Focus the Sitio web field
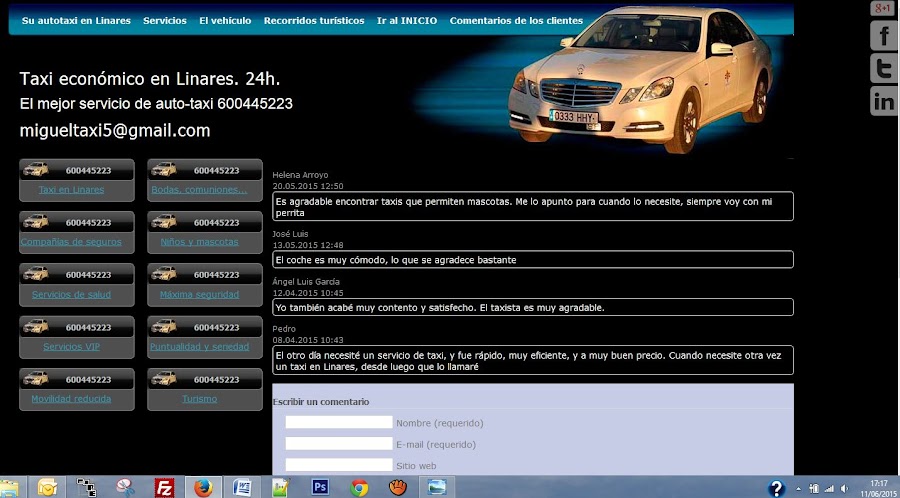The image size is (900, 498). click(x=339, y=465)
